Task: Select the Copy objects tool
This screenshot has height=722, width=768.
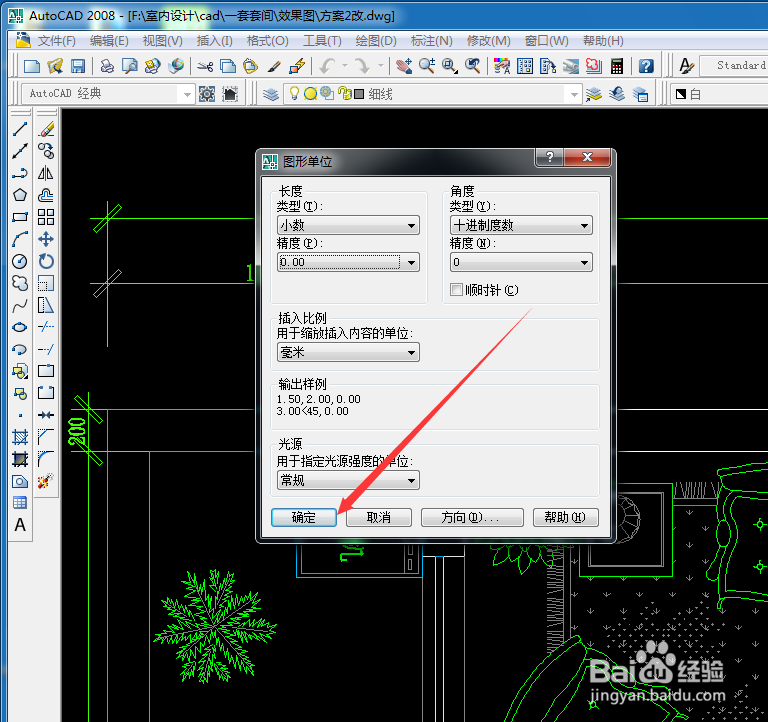Action: tap(46, 151)
